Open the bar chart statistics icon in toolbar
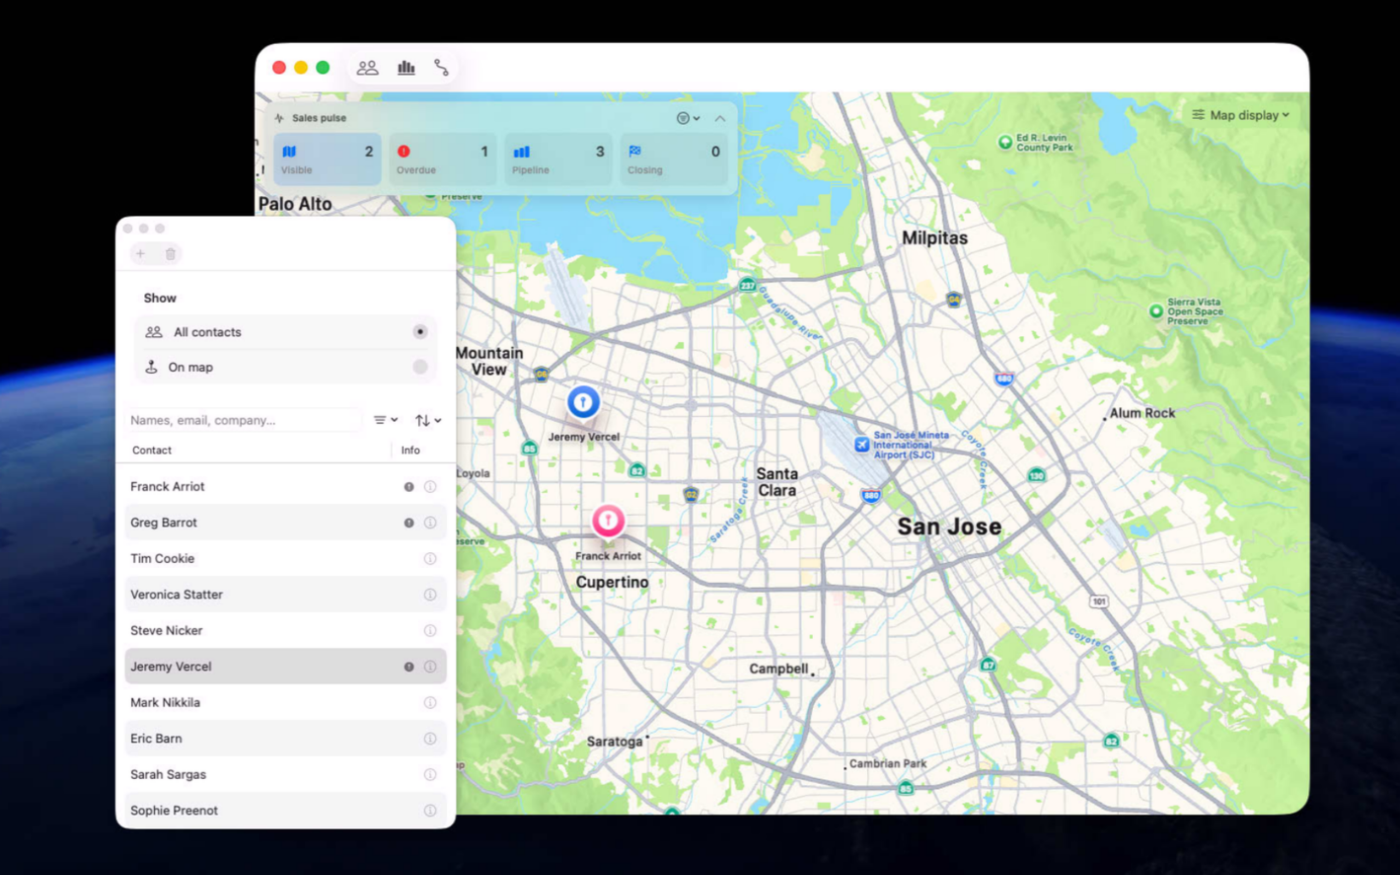1400x875 pixels. (x=406, y=68)
